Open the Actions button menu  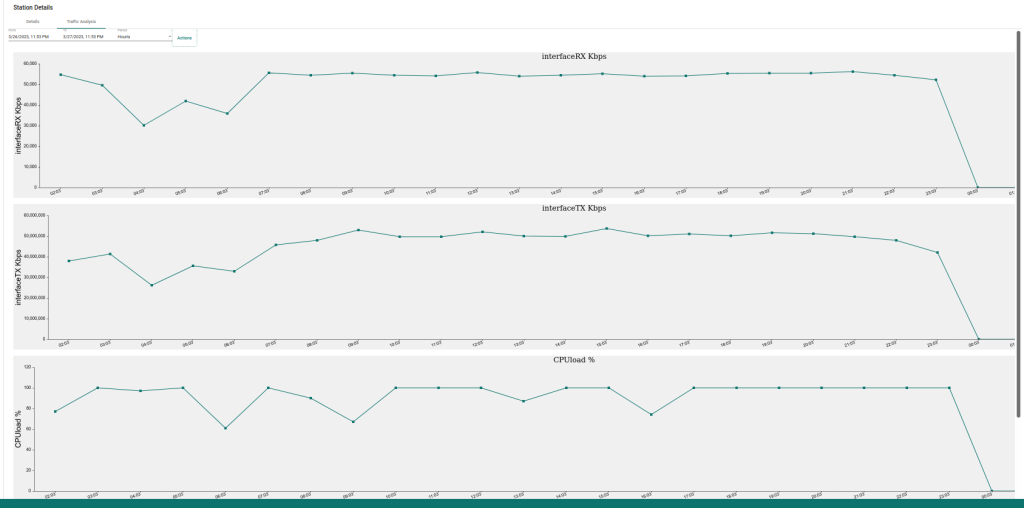click(184, 38)
